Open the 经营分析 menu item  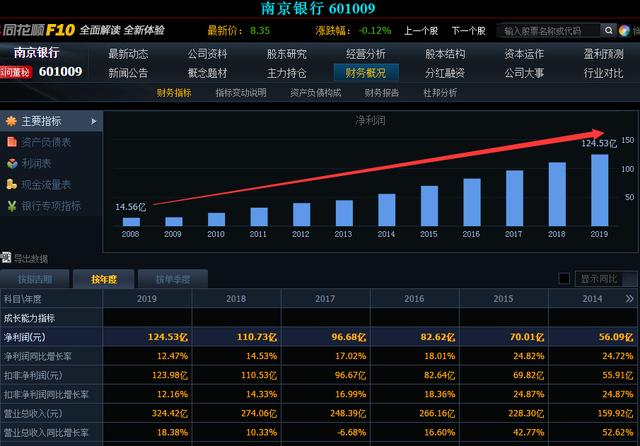[x=366, y=54]
